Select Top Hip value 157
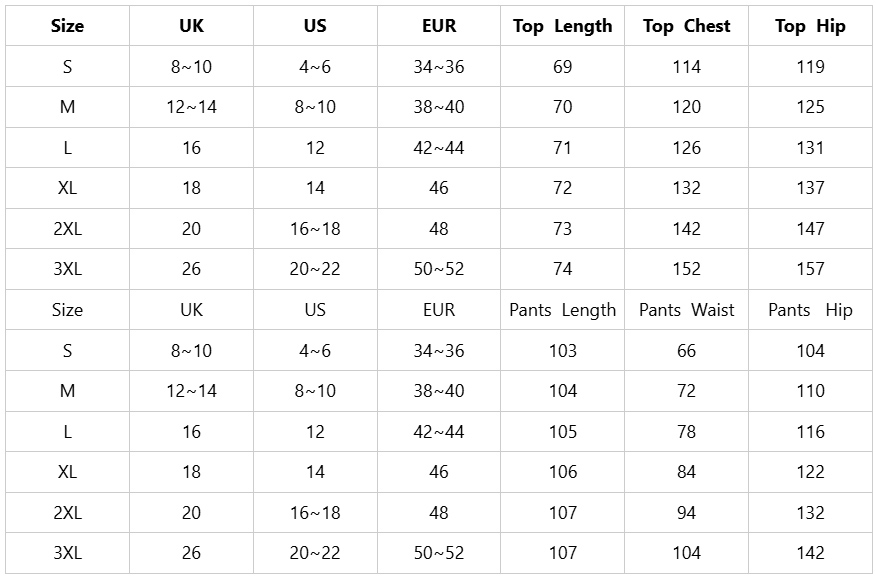 click(x=810, y=269)
